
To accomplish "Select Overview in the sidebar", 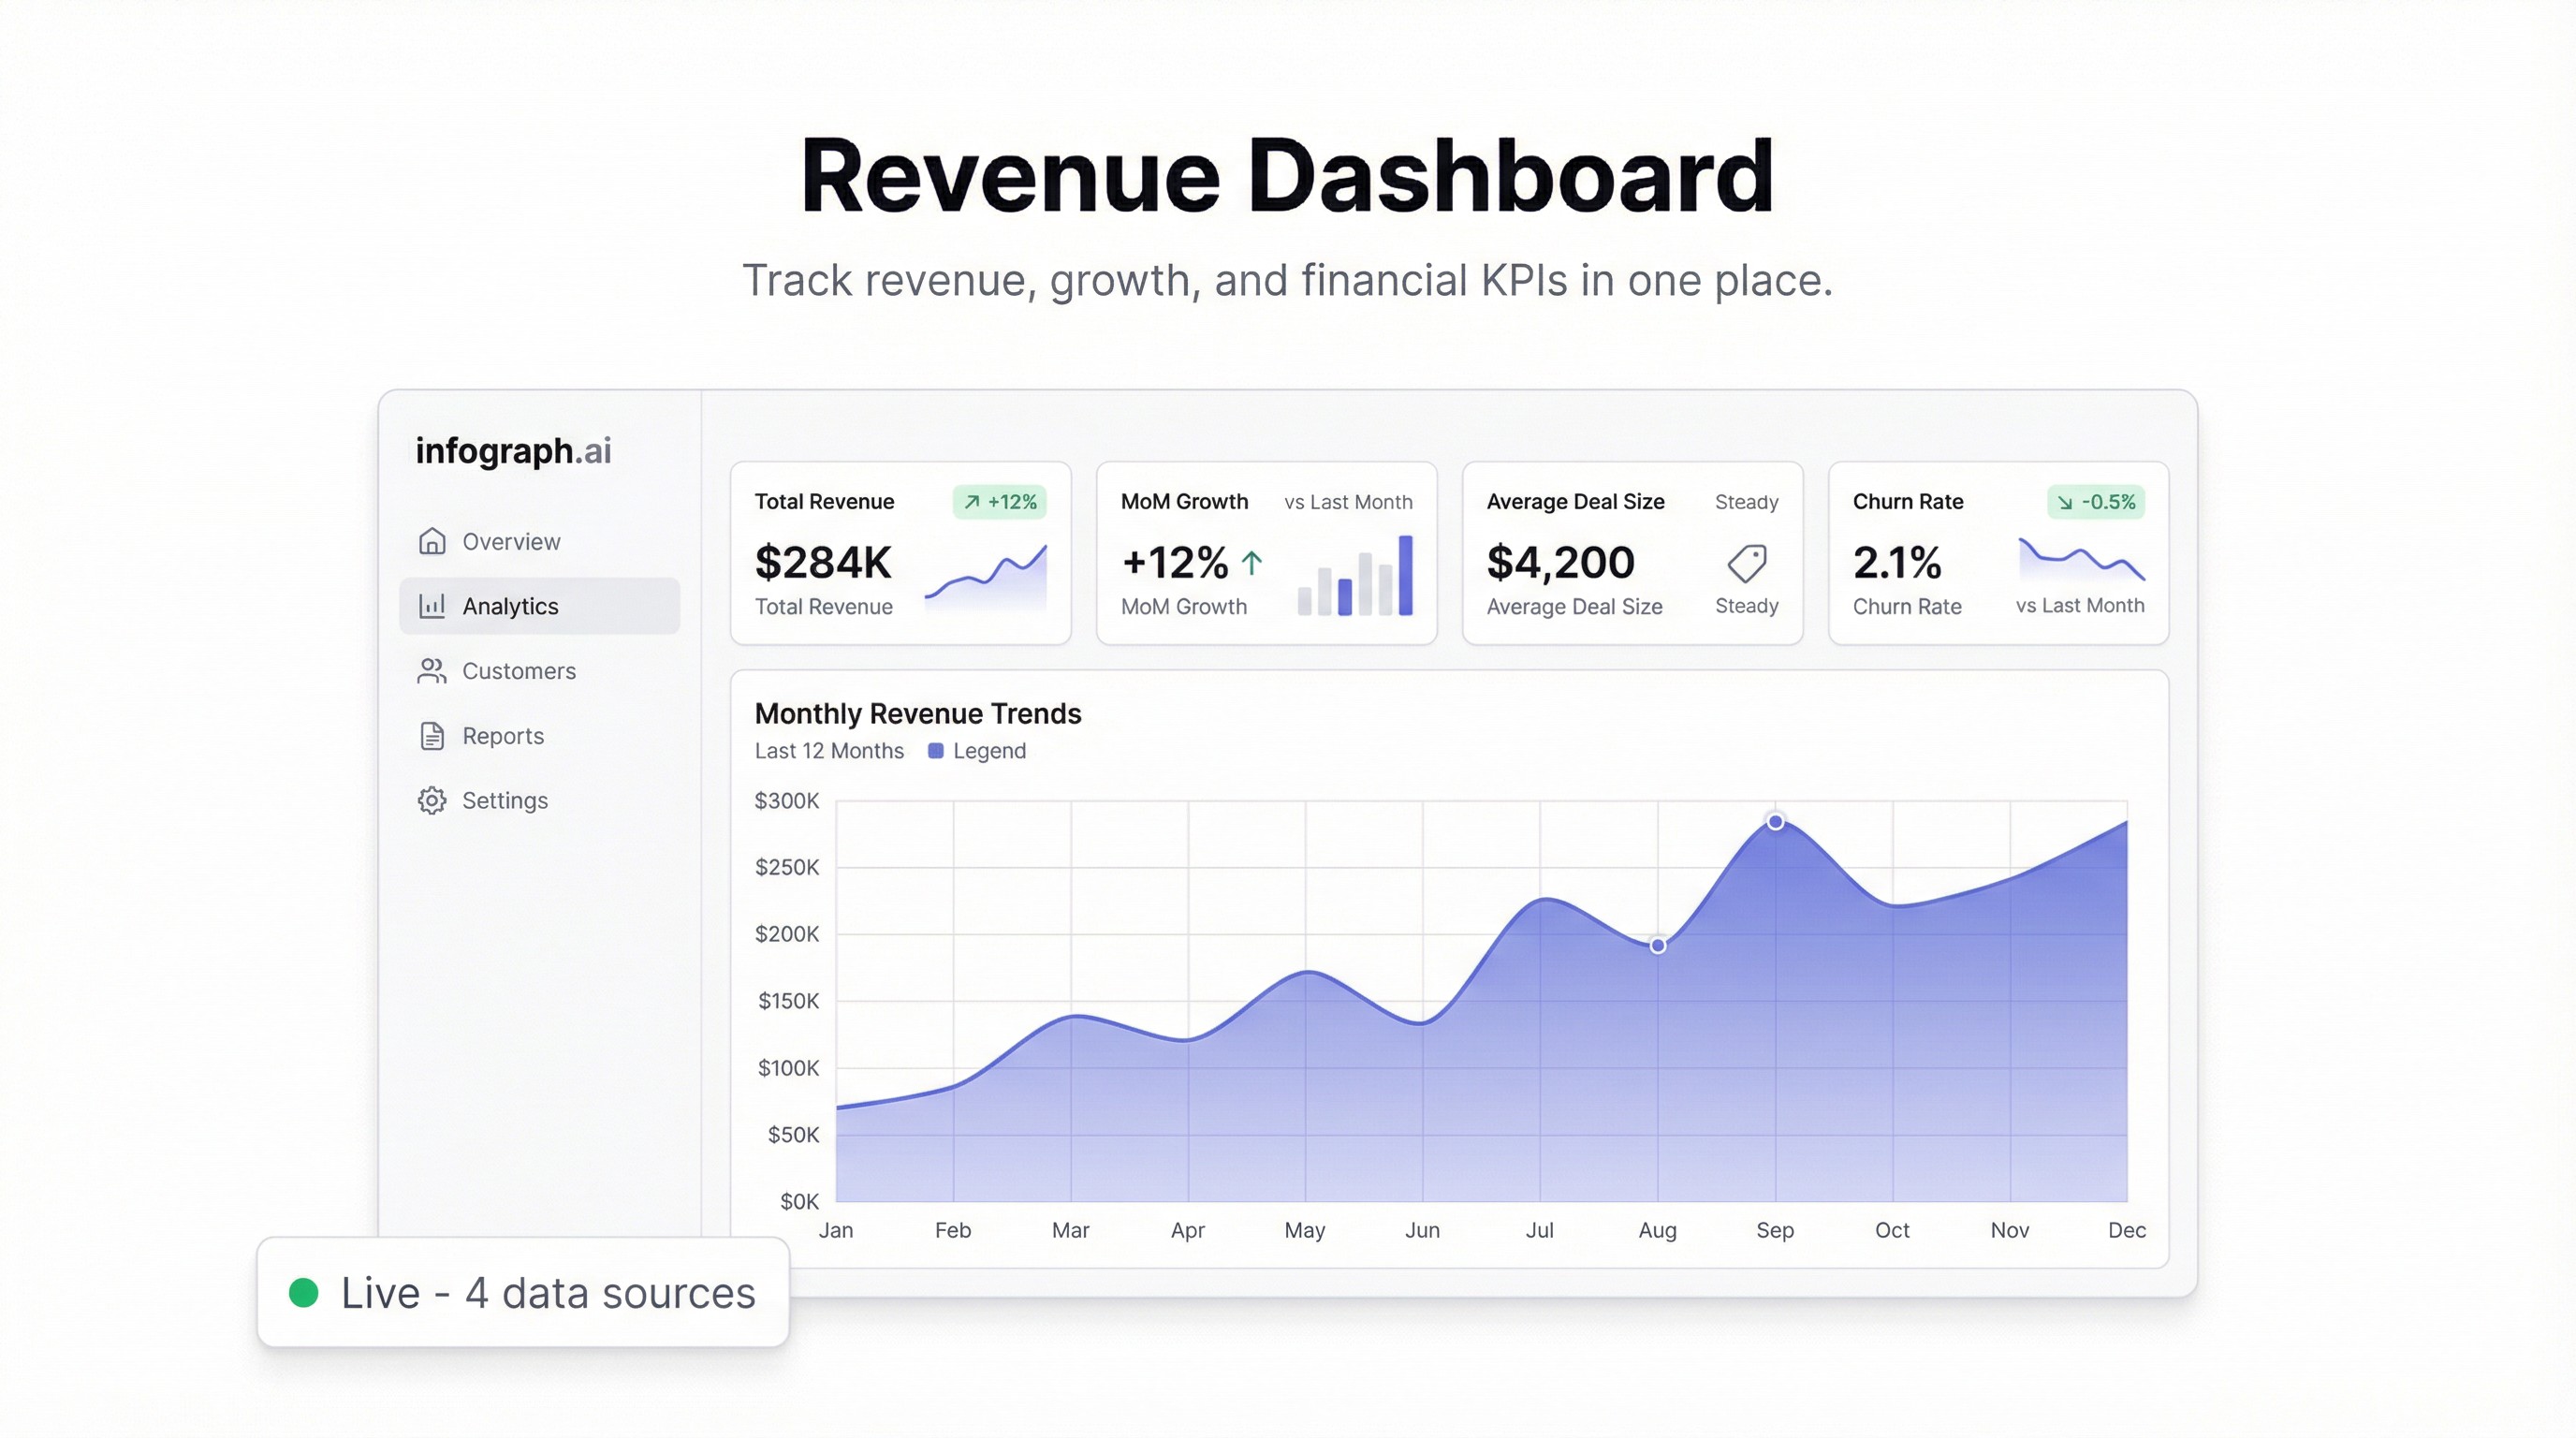I will 511,541.
